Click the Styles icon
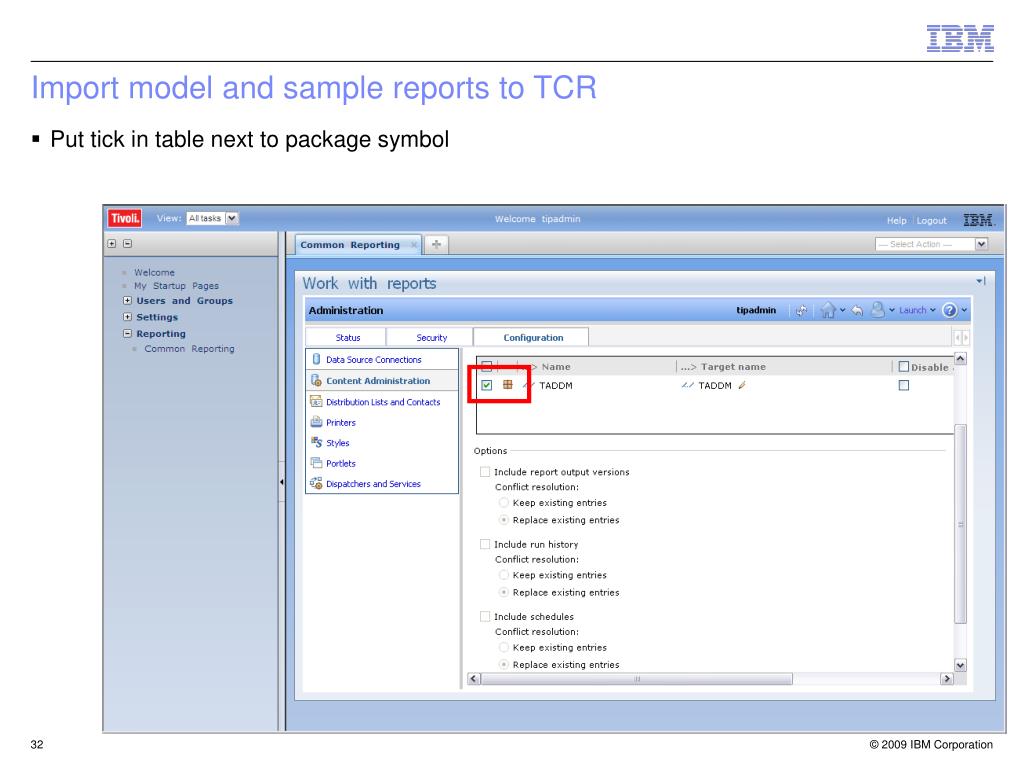Viewport: 1024px width, 768px height. coord(316,442)
